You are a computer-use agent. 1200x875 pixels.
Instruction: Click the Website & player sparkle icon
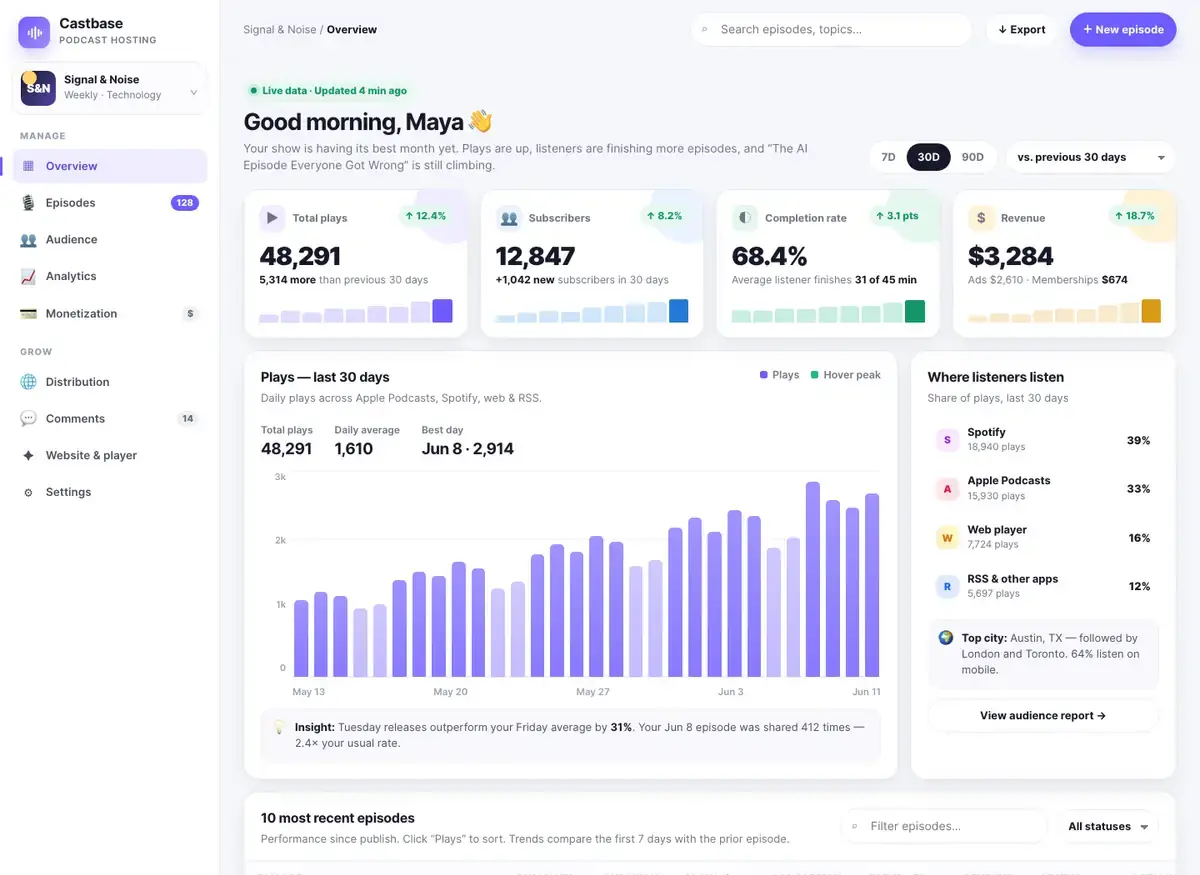point(28,455)
